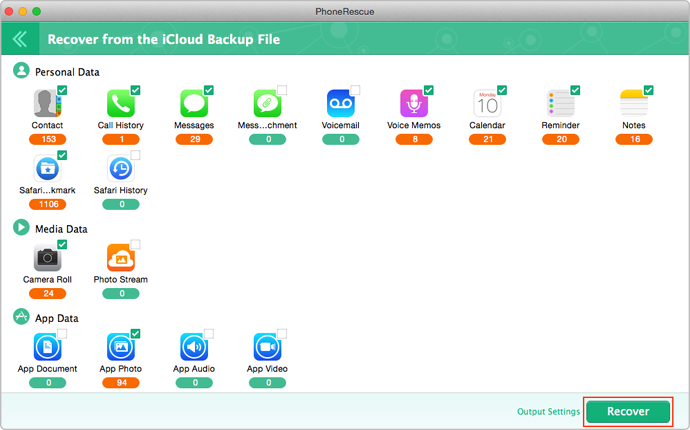Select the App Document icon
The width and height of the screenshot is (690, 430).
click(x=47, y=347)
